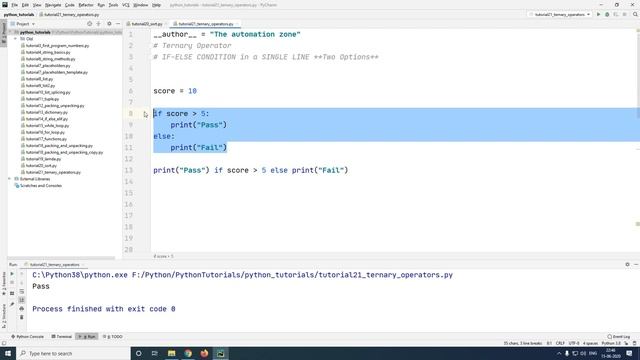Screen dimensions: 640x360
Task: Click Project panel horizontal scrollbar
Action: click(x=61, y=258)
